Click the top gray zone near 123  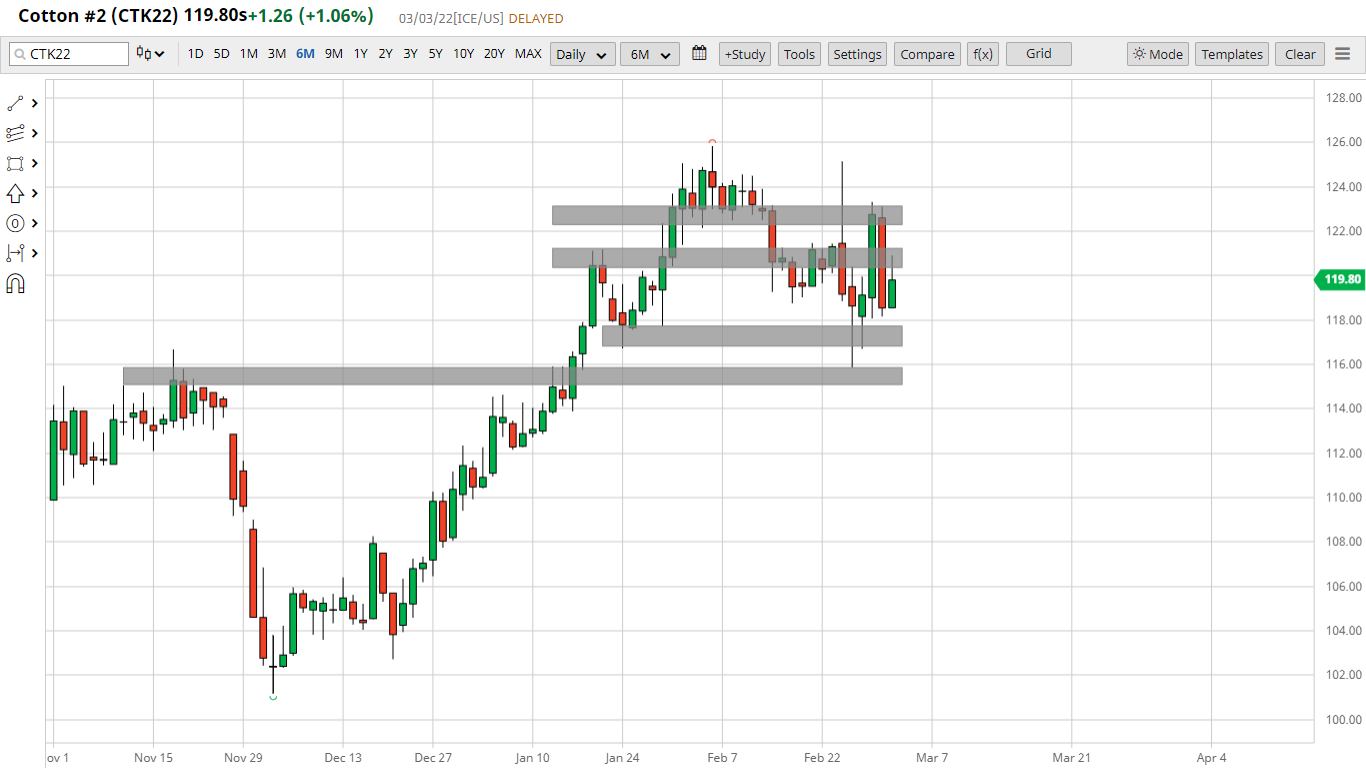[x=727, y=215]
